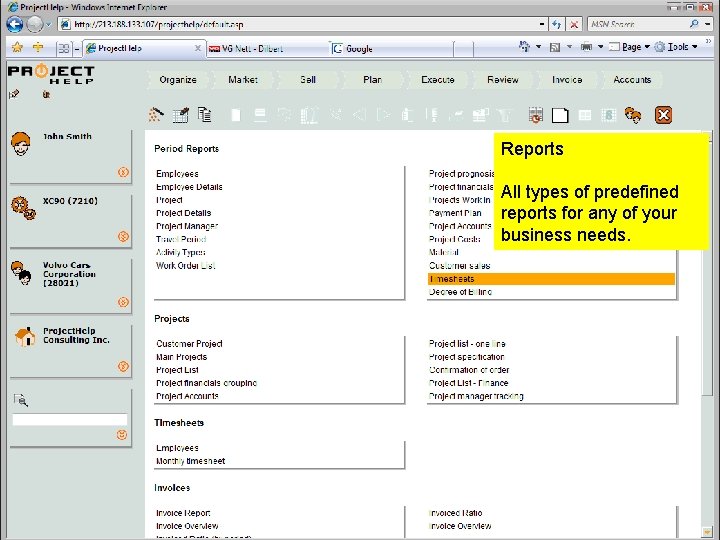Switch to the VG Nett - Dilbert tab
Screen dimensions: 720x540
266,49
